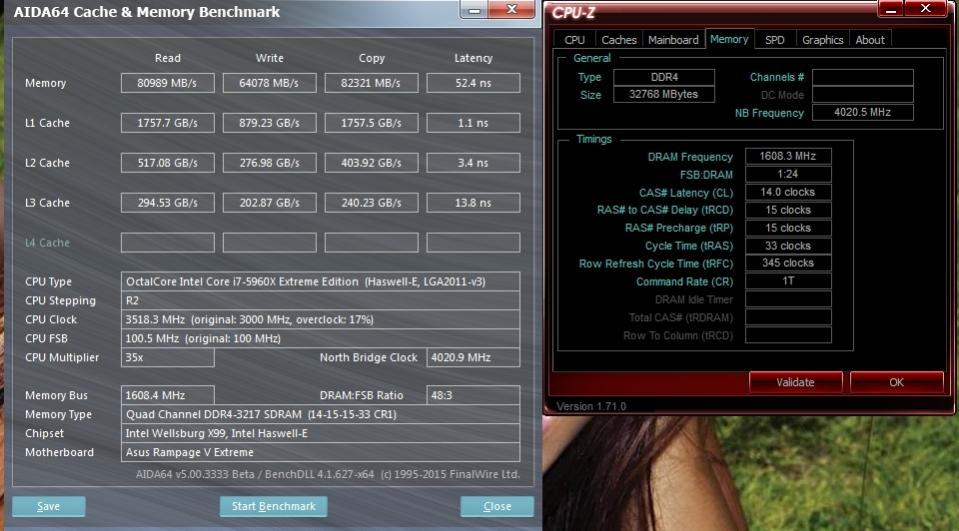The image size is (959, 531).
Task: Click the Chipset Intel Wellsburg X99 field
Action: point(320,433)
